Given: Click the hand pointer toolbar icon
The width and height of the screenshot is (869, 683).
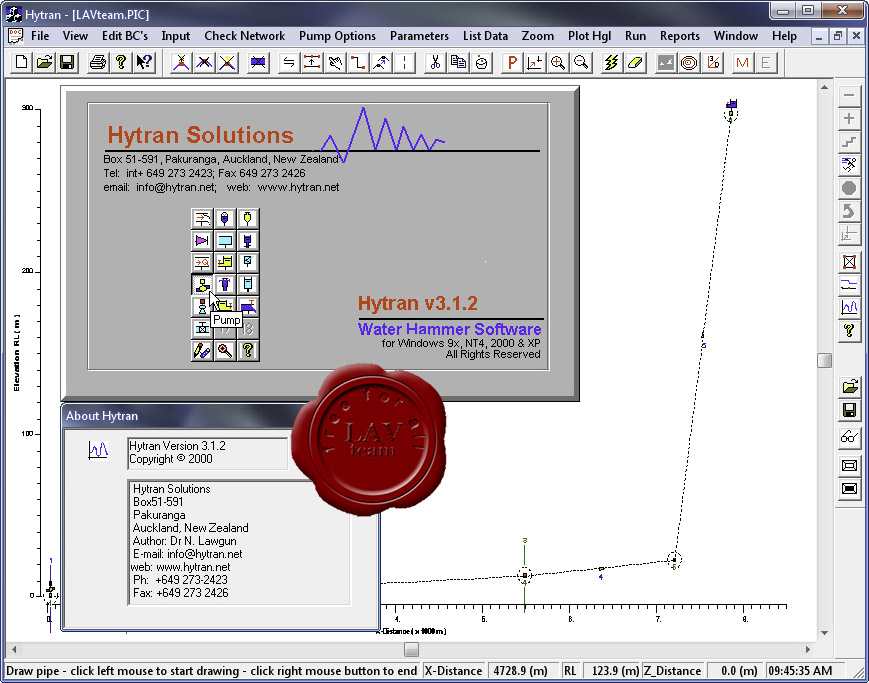Looking at the screenshot, I should click(x=335, y=62).
